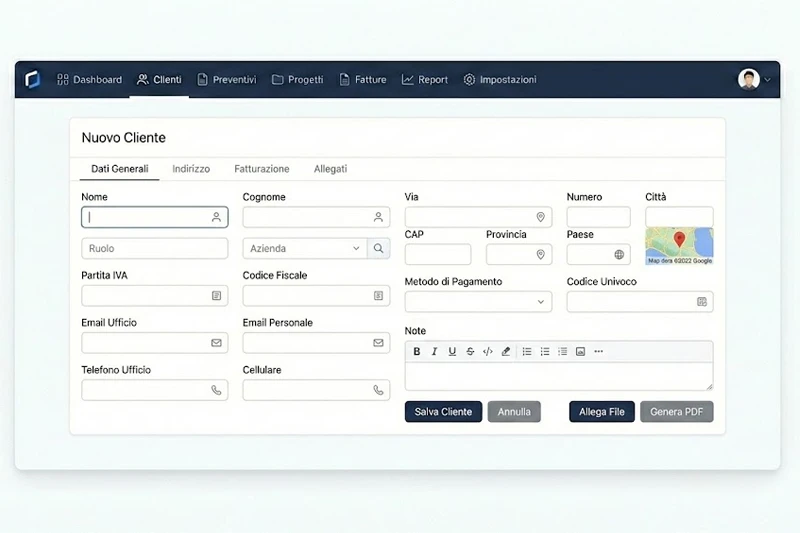Toggle italic in Note editor
The height and width of the screenshot is (533, 800).
(x=434, y=351)
